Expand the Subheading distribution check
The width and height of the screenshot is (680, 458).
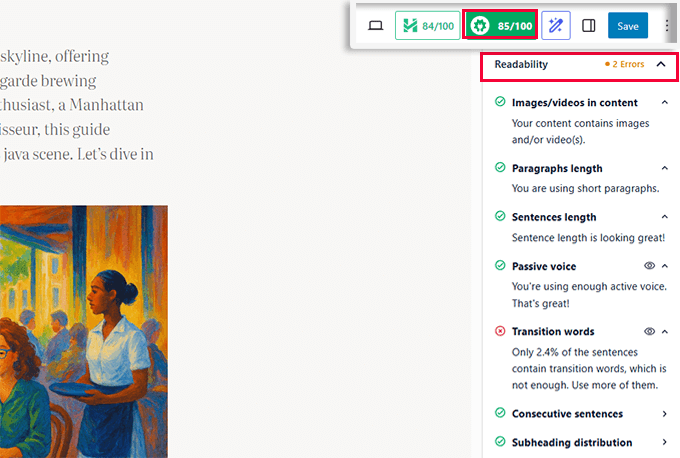664,442
